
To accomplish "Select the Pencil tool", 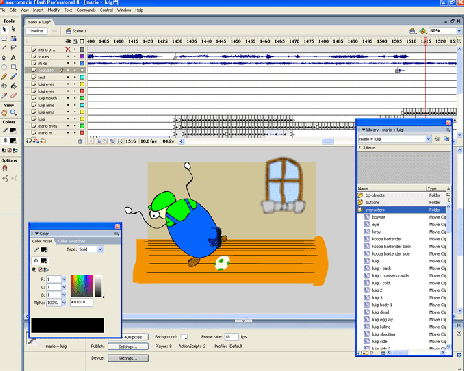I will click(4, 77).
